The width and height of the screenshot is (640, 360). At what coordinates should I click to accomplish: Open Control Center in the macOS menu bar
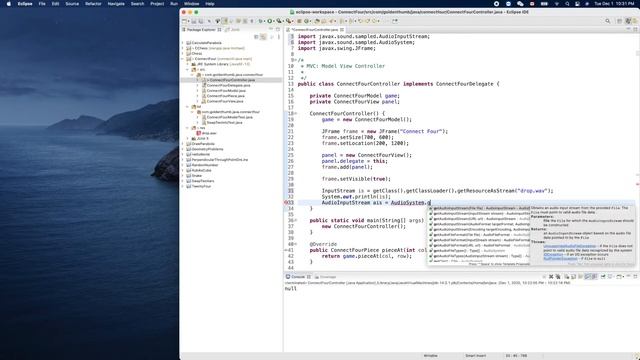click(x=577, y=4)
